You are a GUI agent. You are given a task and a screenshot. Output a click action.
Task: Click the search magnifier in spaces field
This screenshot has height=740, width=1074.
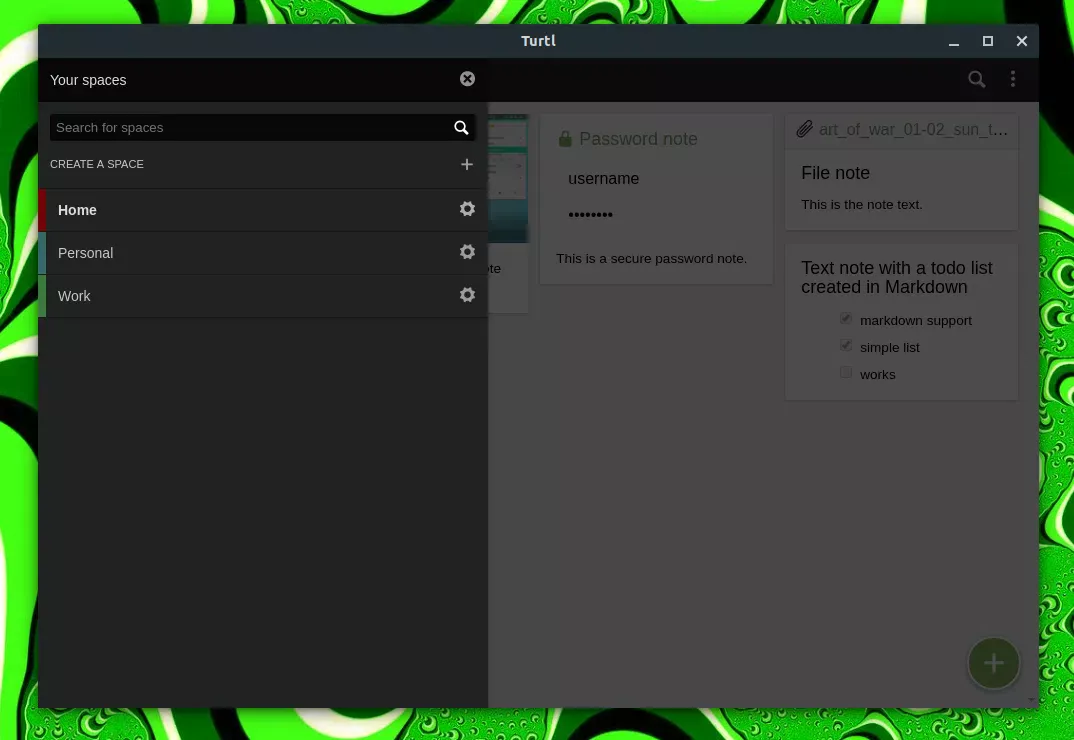[x=461, y=128]
